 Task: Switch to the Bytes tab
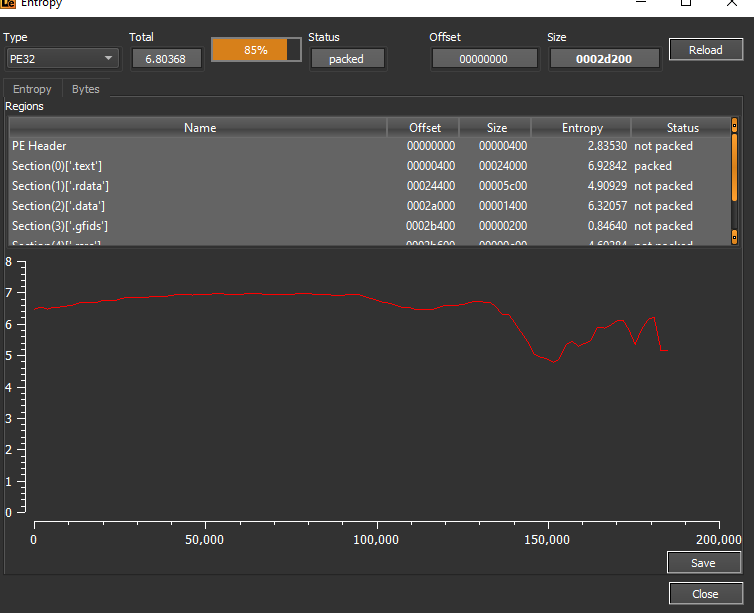point(86,89)
